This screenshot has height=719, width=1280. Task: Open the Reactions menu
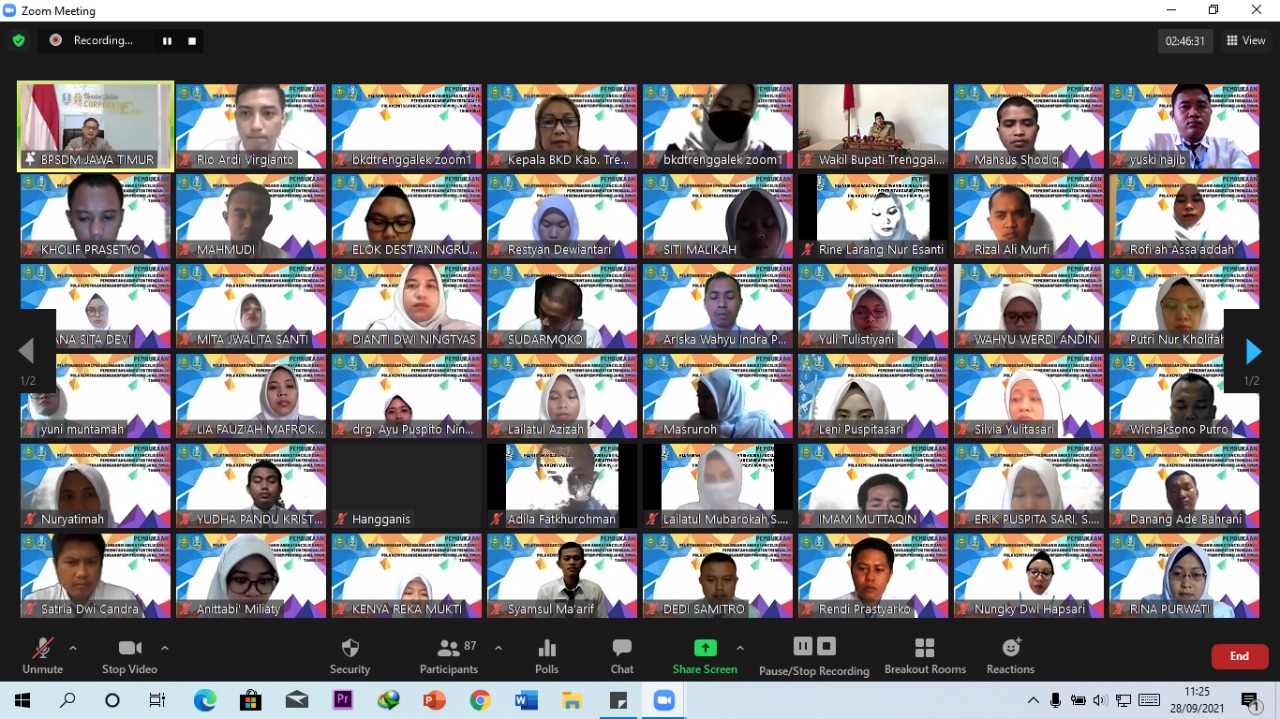coord(1010,655)
